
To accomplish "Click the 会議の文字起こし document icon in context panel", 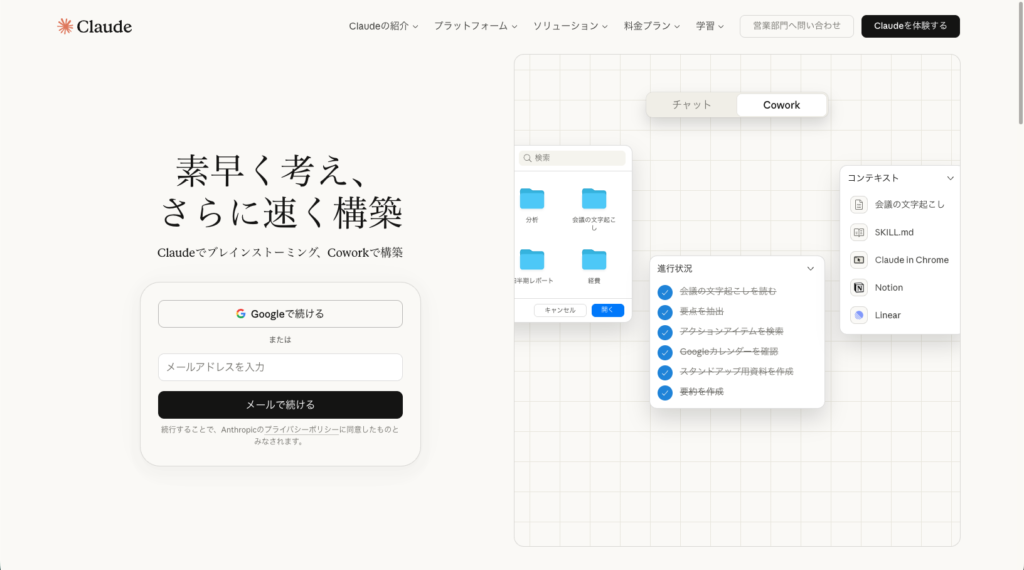I will [x=858, y=204].
